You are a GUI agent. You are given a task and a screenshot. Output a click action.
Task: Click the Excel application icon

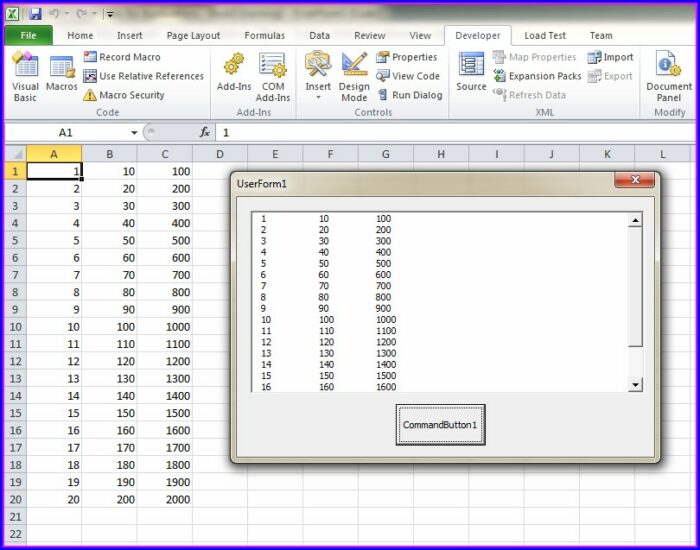tap(12, 14)
